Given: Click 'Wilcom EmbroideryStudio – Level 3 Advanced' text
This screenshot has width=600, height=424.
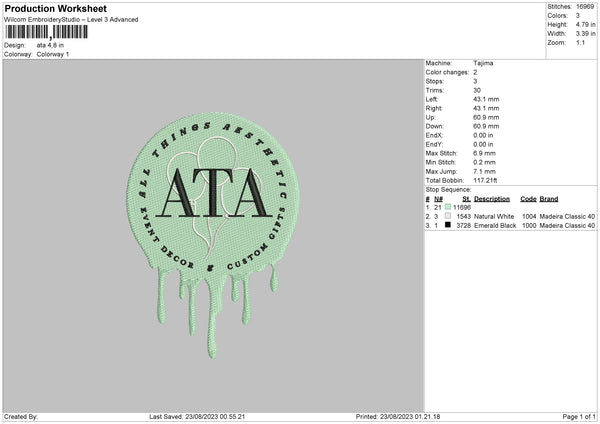Looking at the screenshot, I should point(71,20).
